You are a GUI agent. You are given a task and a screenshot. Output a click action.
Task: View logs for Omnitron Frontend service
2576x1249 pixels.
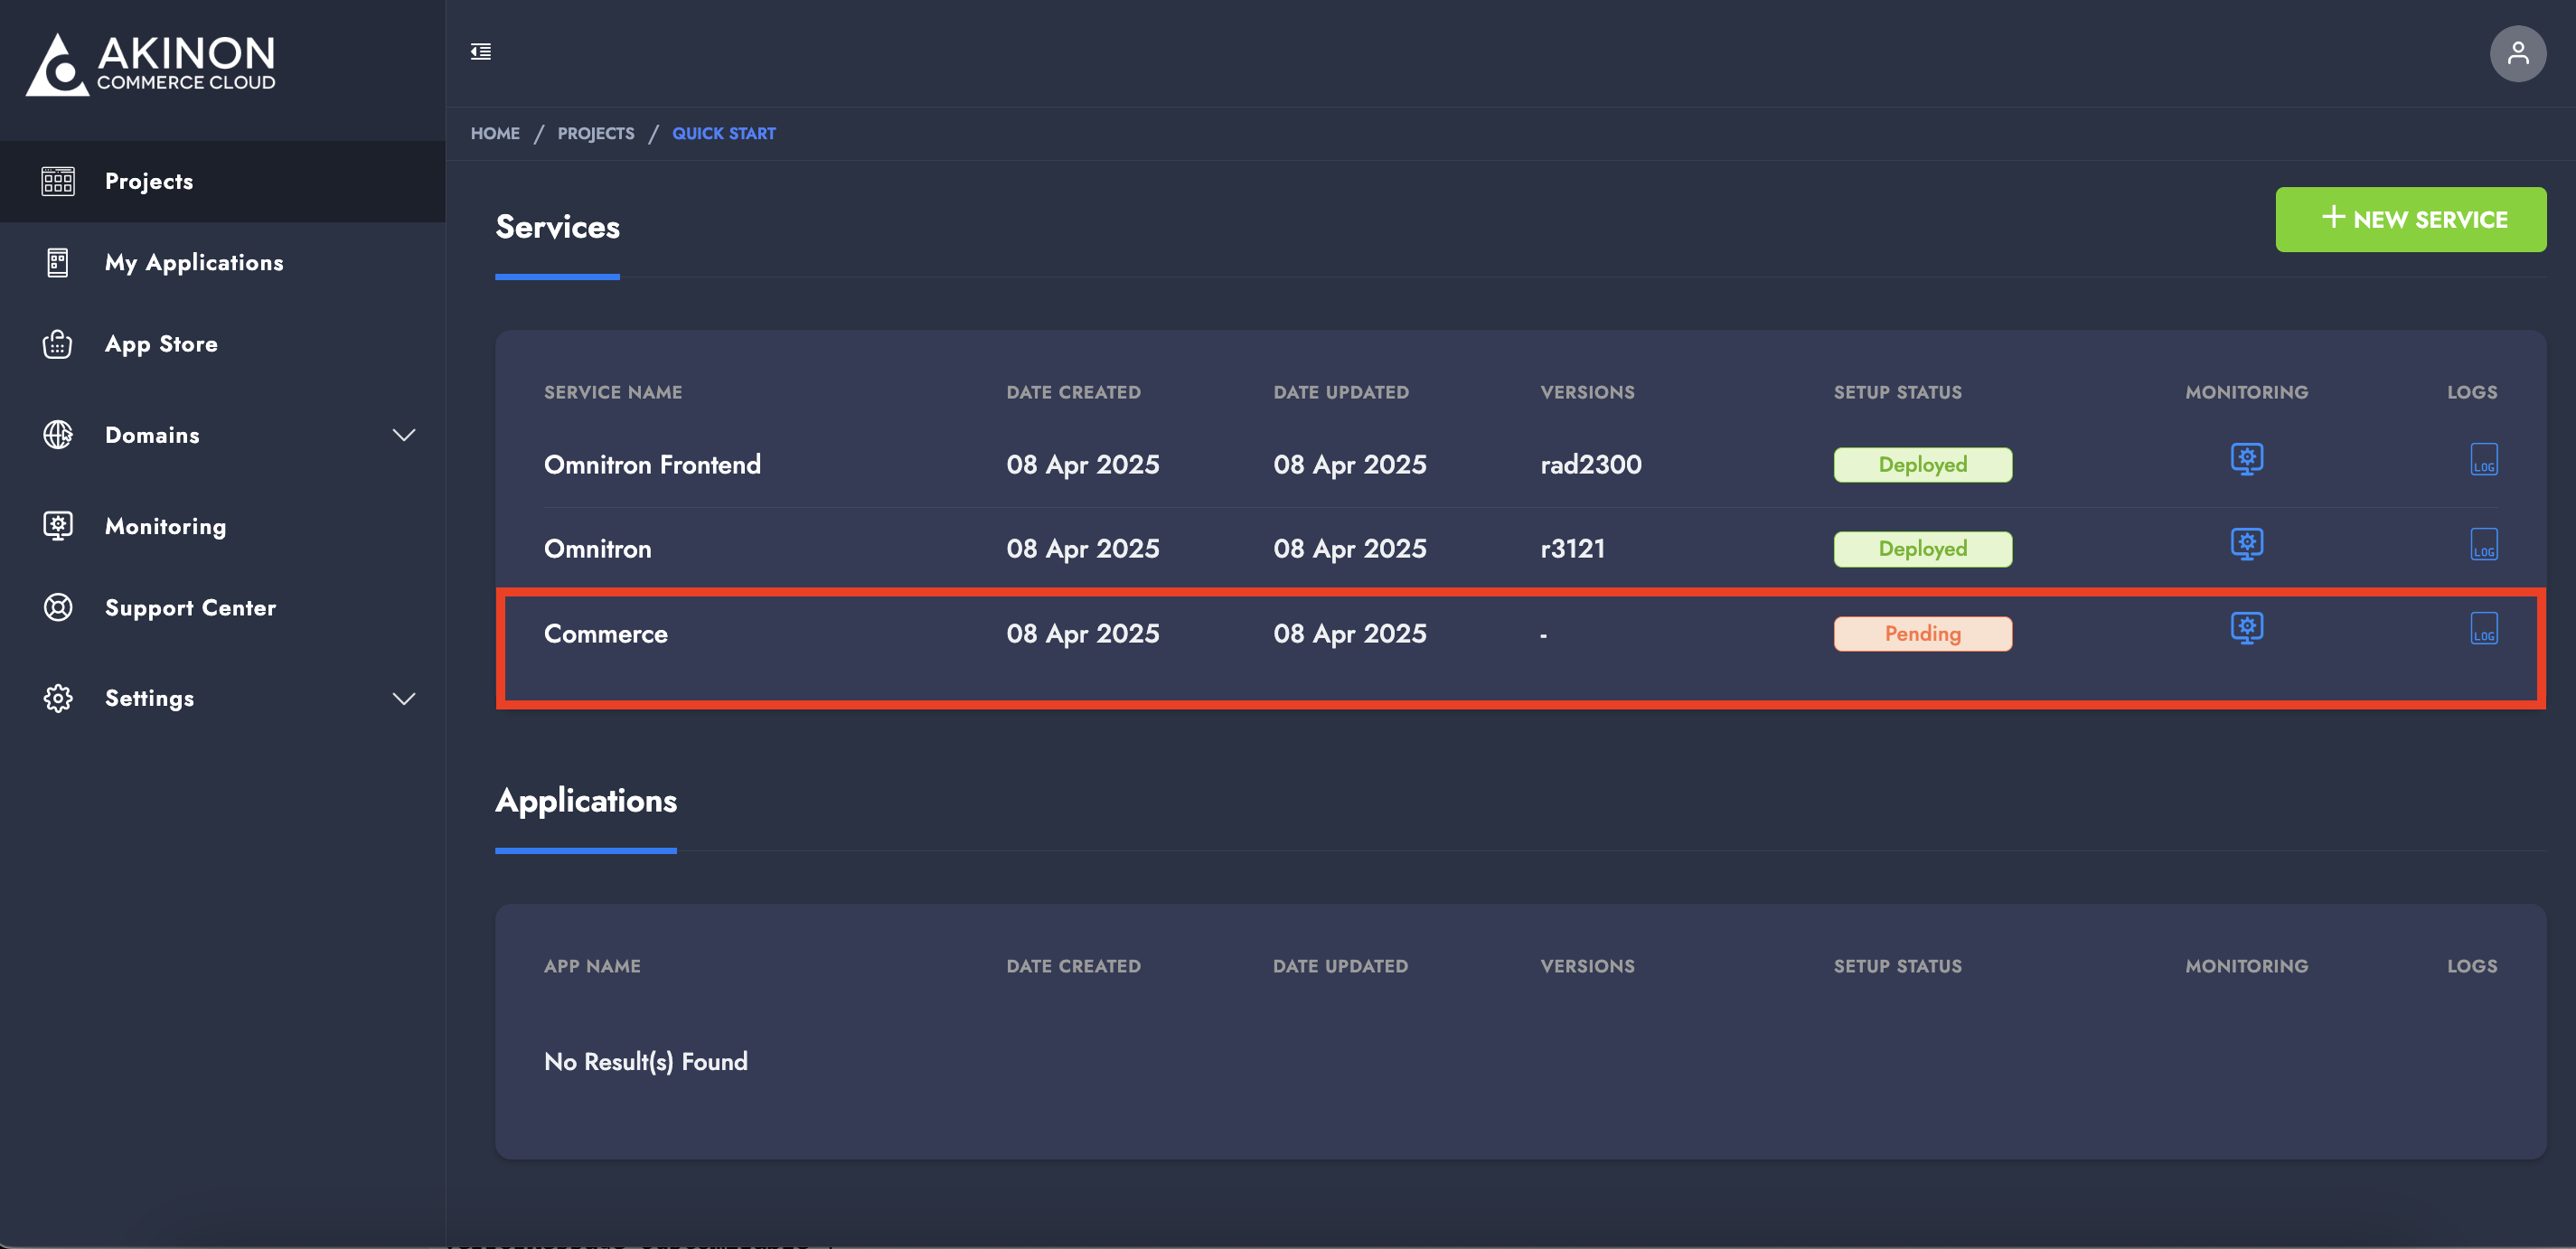pos(2483,460)
